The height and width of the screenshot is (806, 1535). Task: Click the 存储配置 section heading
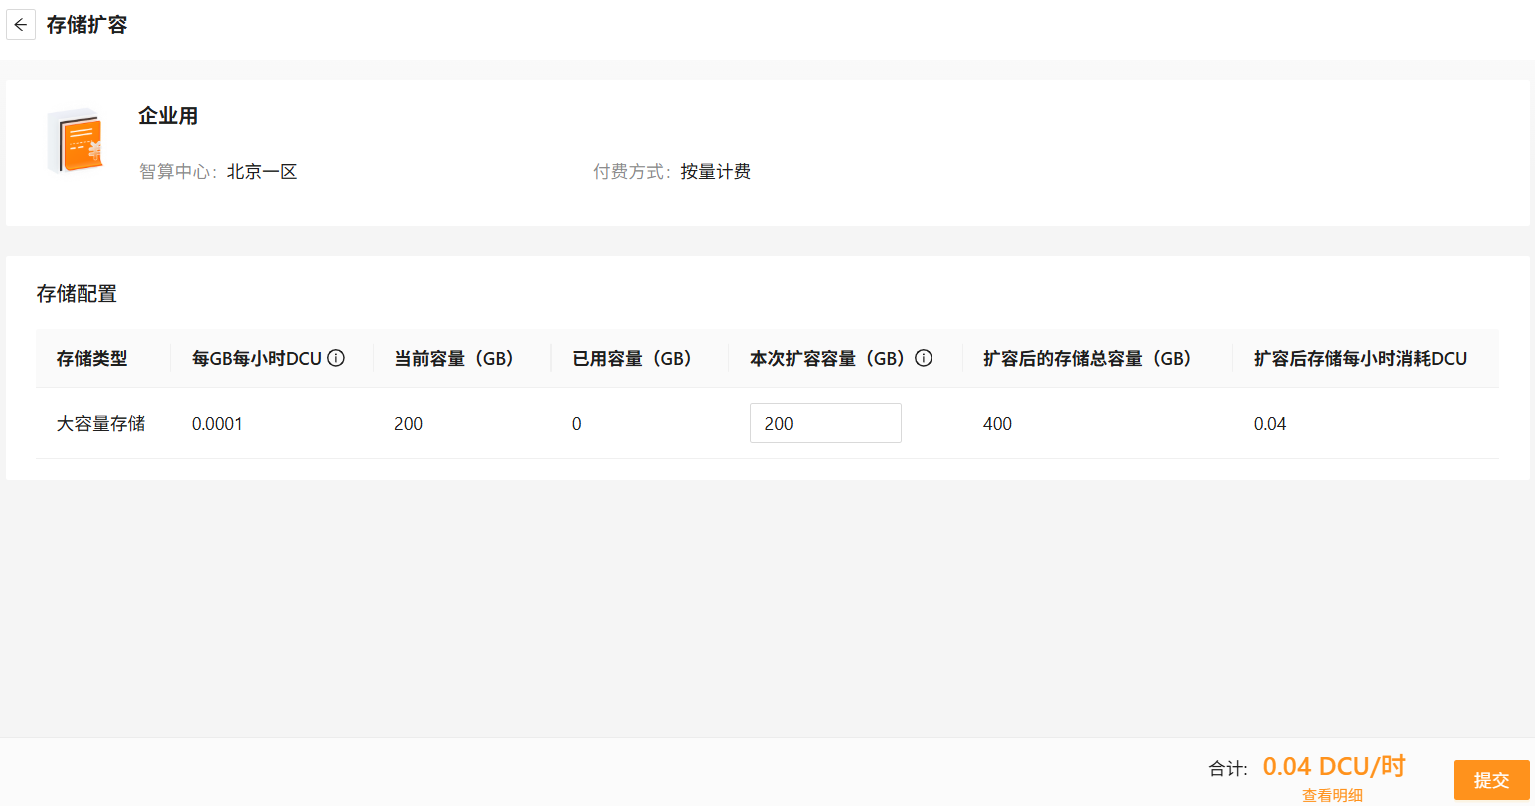(x=77, y=294)
